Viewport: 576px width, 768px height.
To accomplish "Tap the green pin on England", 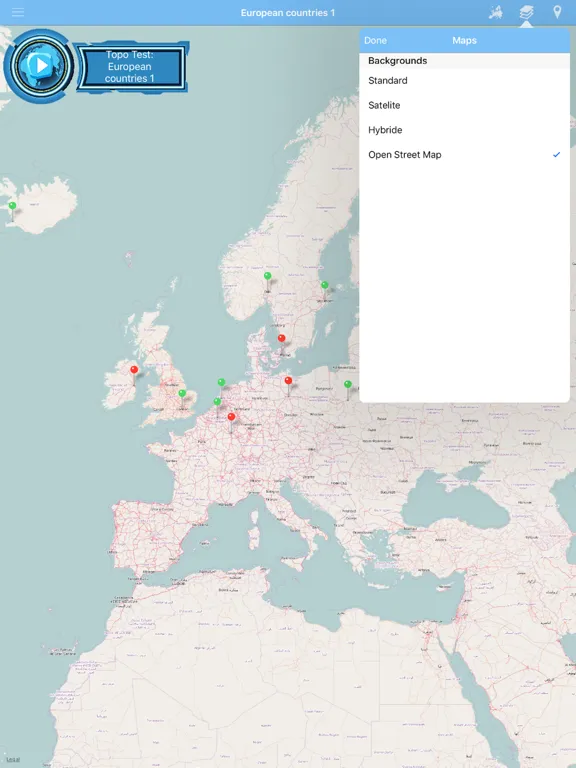I will tap(182, 393).
